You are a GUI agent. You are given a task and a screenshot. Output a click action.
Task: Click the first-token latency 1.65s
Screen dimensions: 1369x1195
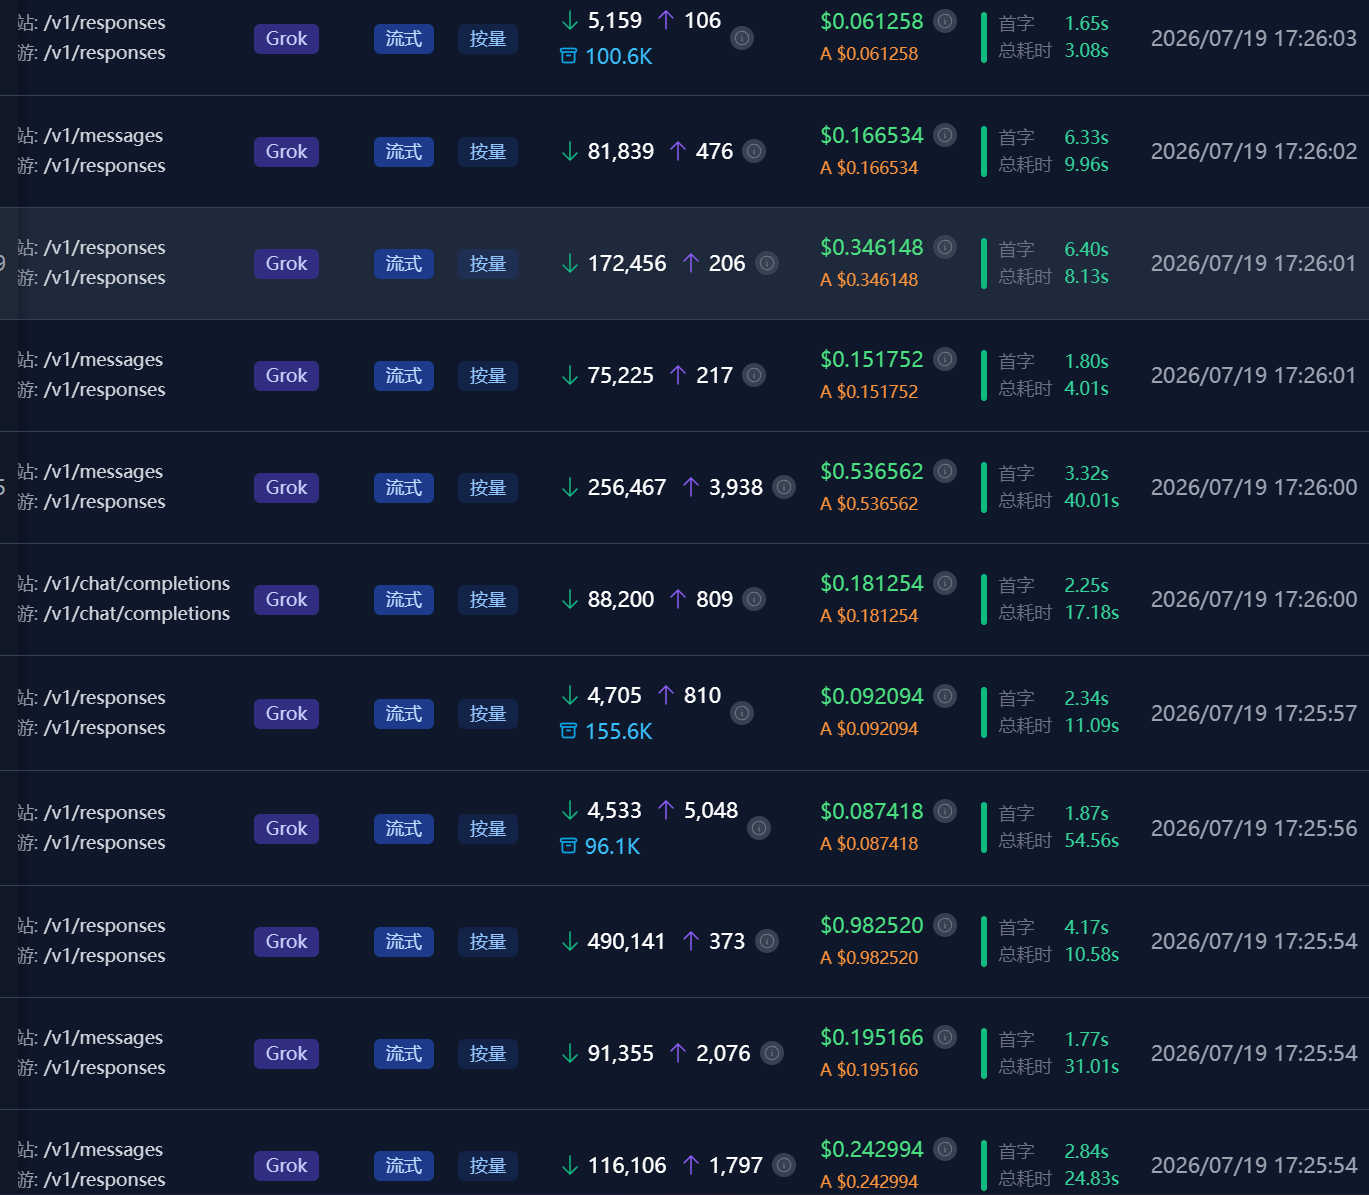click(x=1086, y=23)
